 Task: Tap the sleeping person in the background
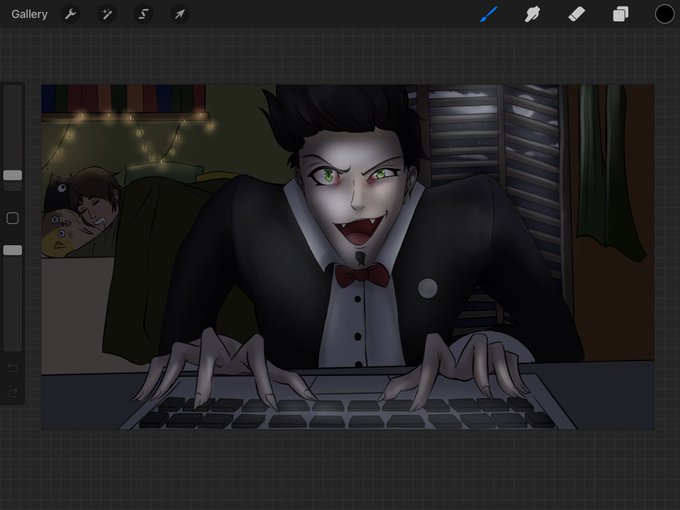[x=93, y=202]
